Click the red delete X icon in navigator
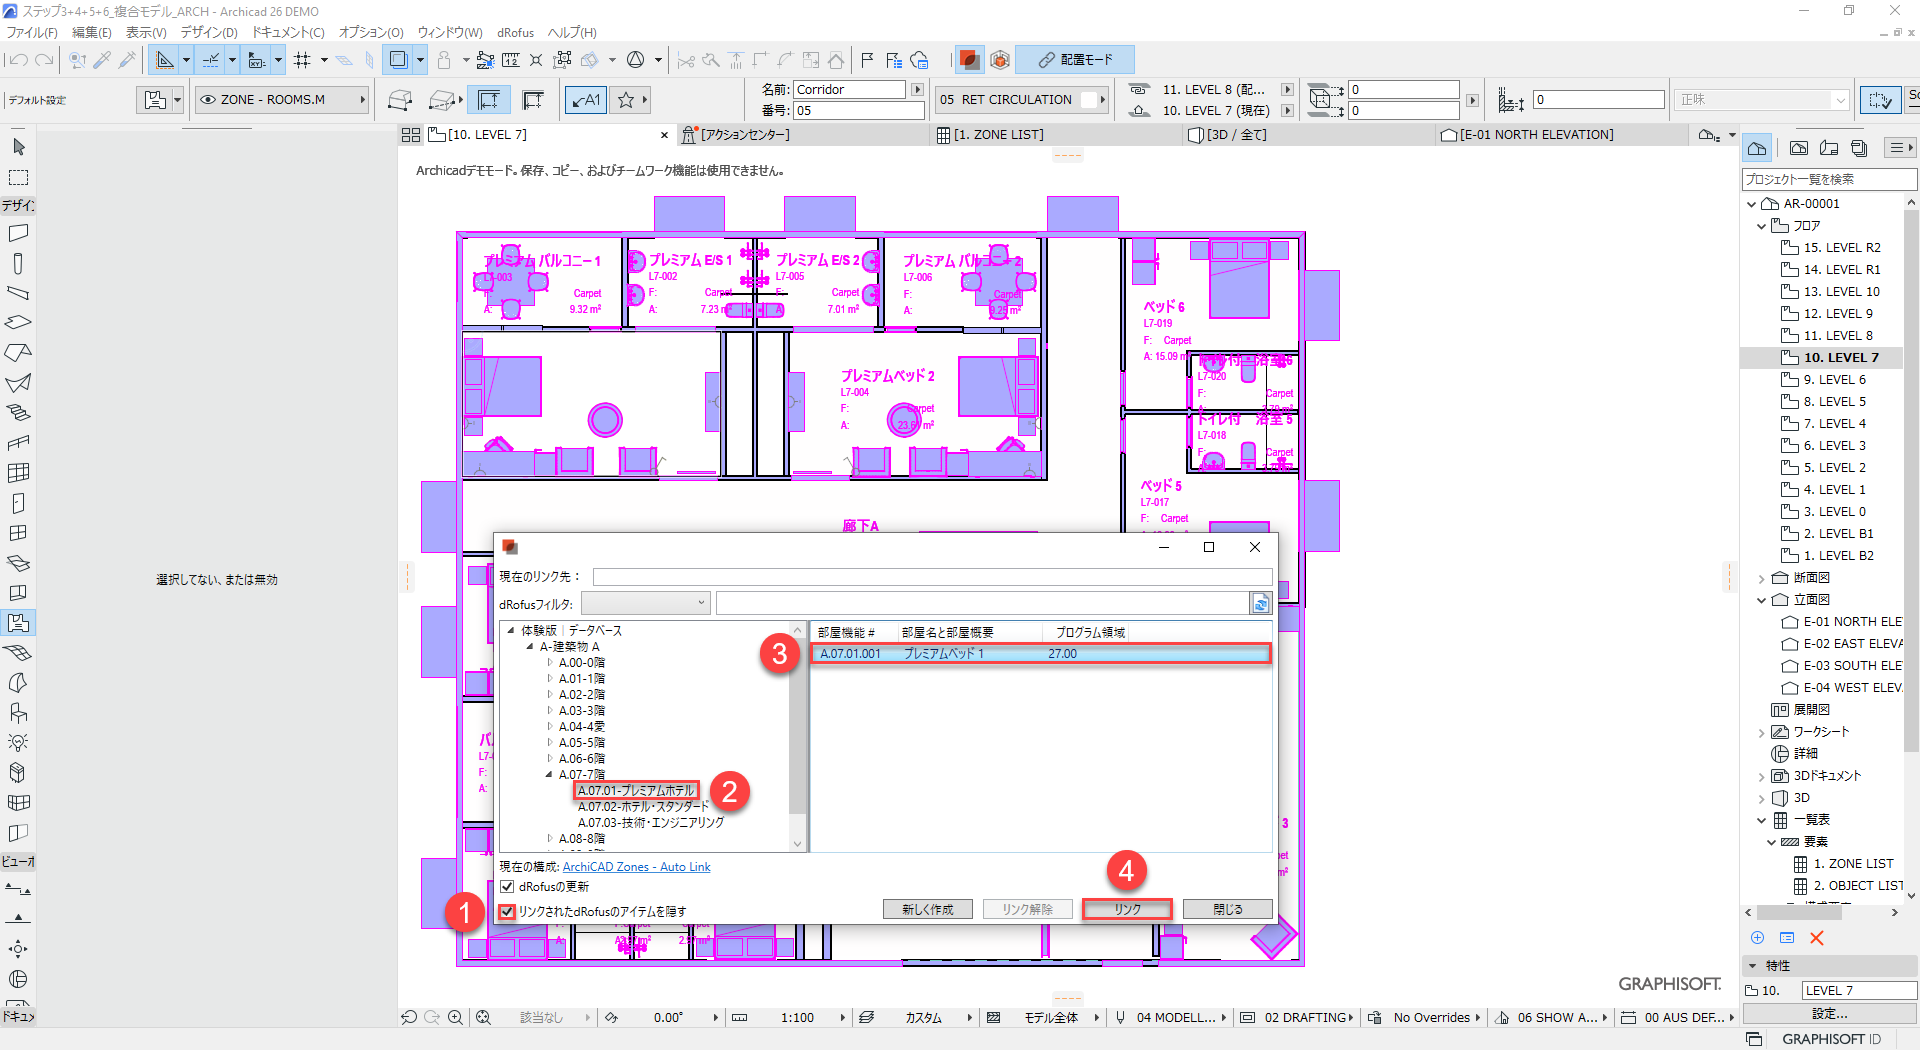Screen dimensions: 1920x1050 tap(1817, 938)
